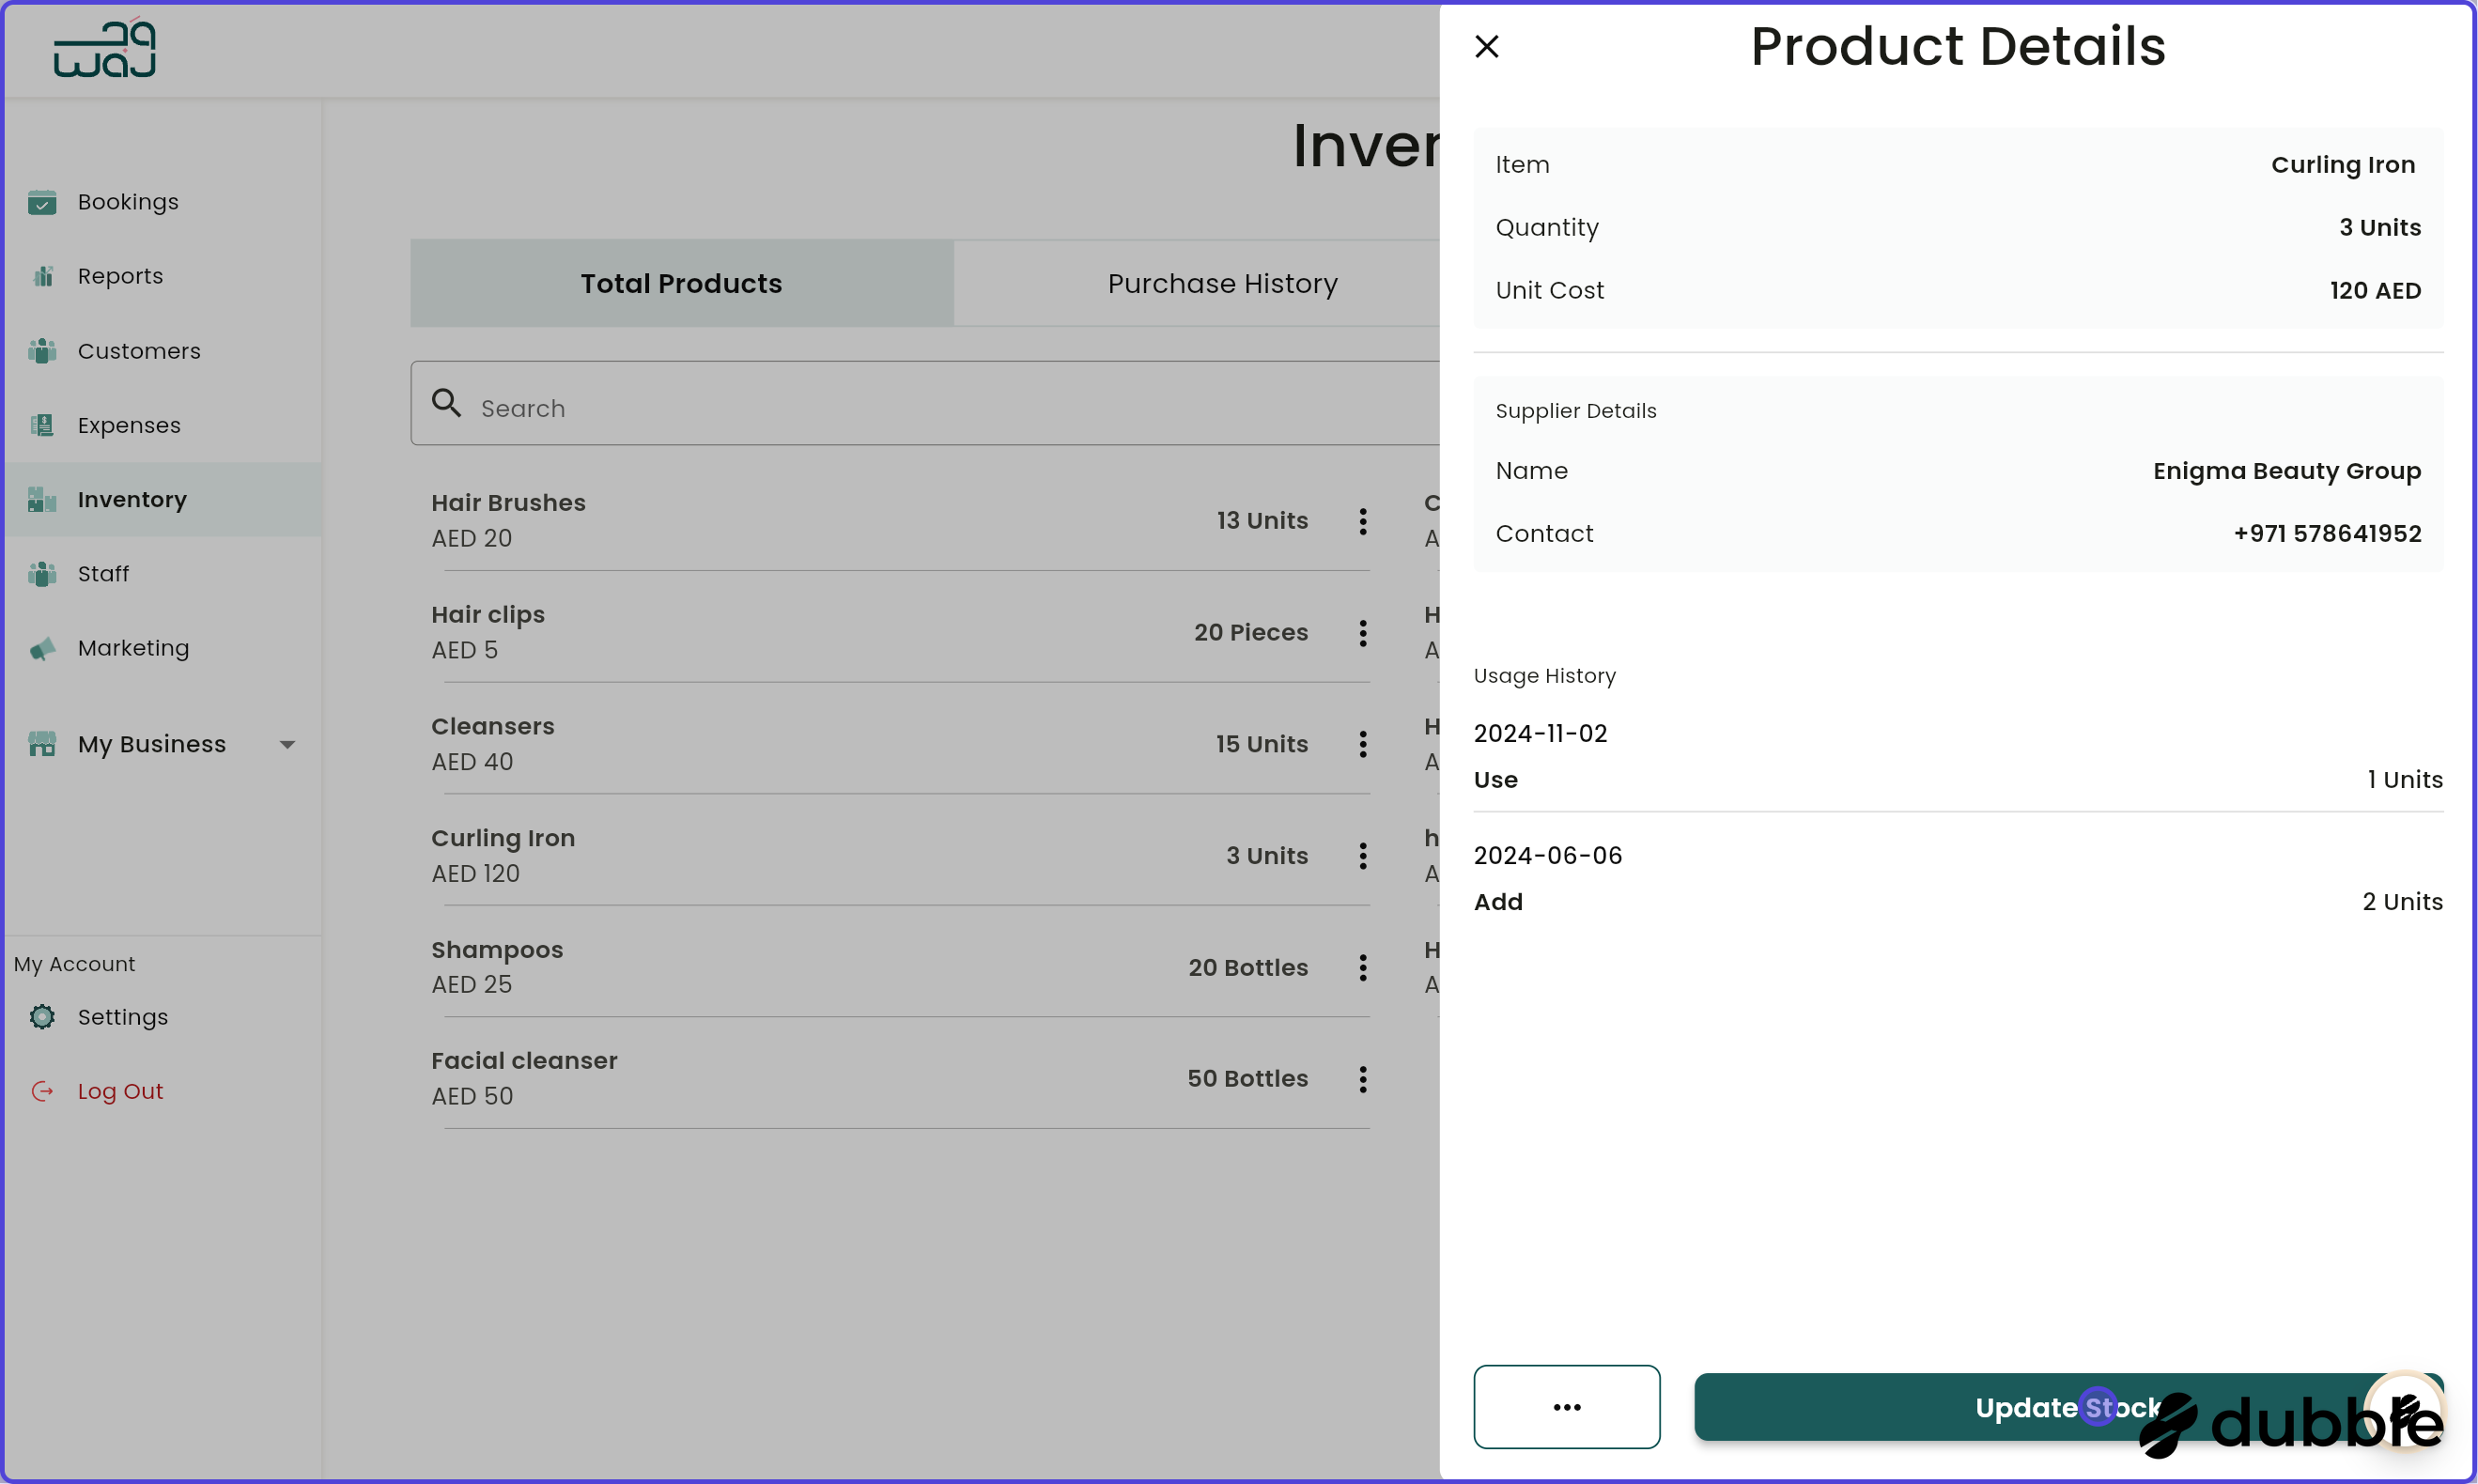Click the search magnifier icon
The image size is (2478, 1484).
(447, 402)
